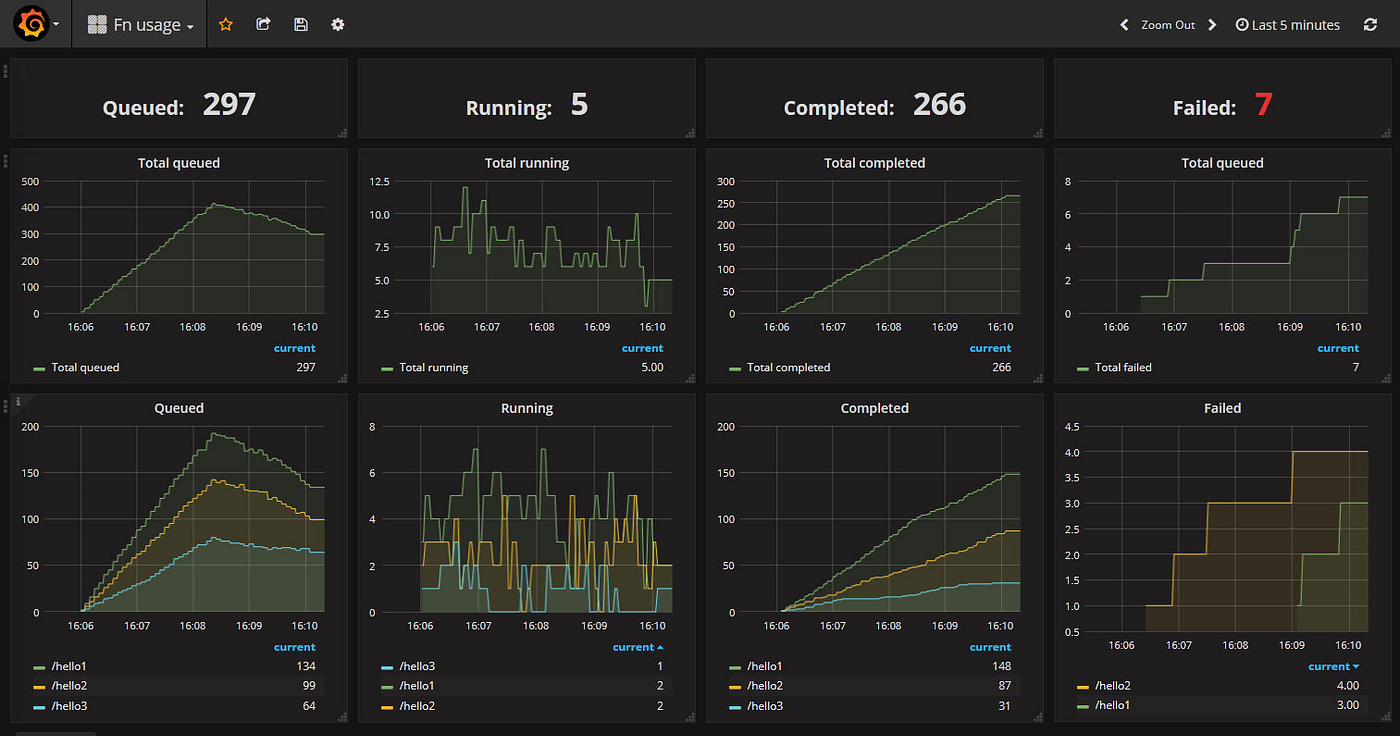Step time back with the left chevron arrow

tap(1124, 24)
